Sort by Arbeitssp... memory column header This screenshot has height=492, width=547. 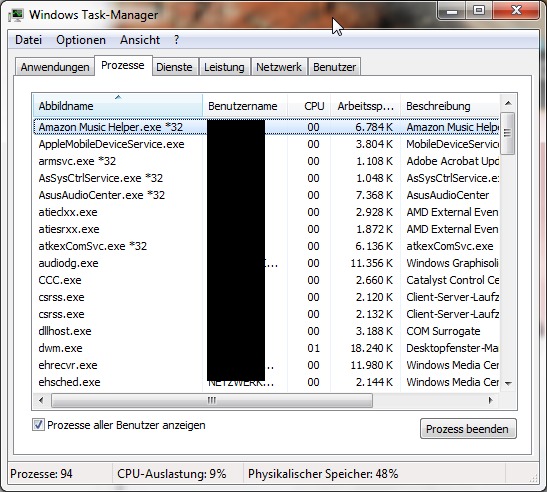click(365, 106)
